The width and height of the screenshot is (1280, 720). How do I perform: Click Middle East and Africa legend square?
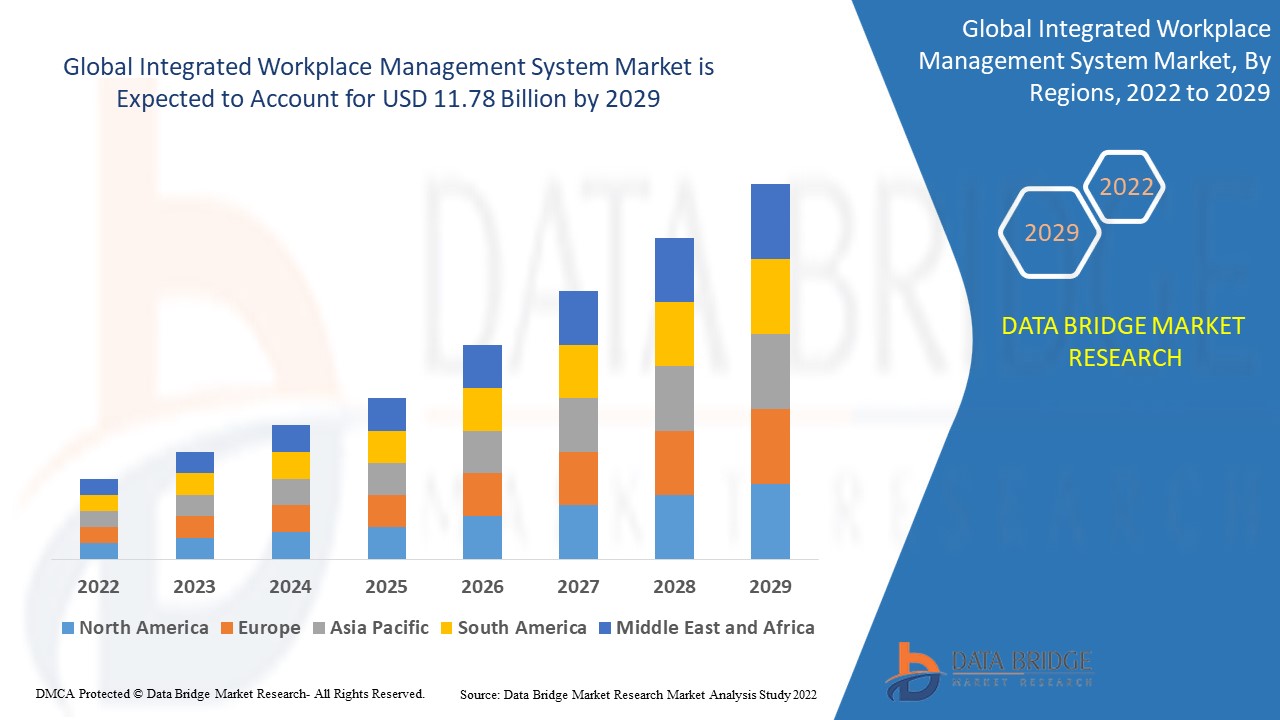click(604, 628)
